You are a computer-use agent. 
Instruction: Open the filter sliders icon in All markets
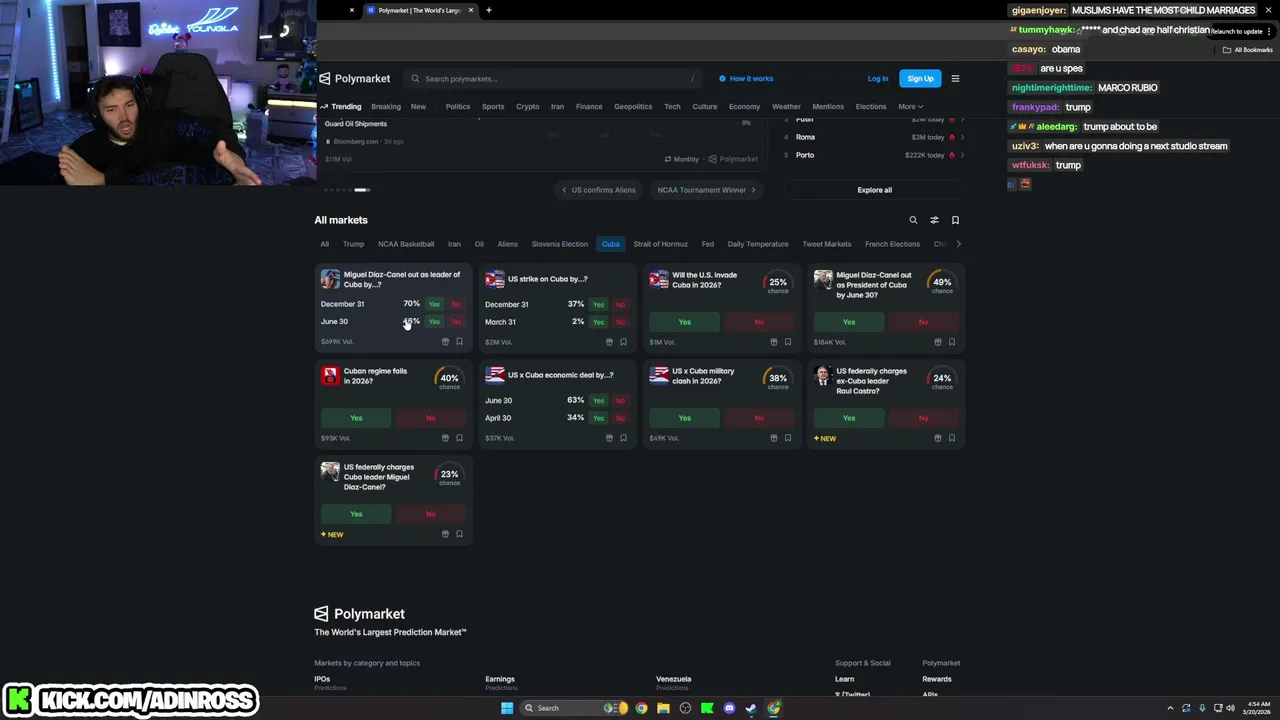coord(934,220)
